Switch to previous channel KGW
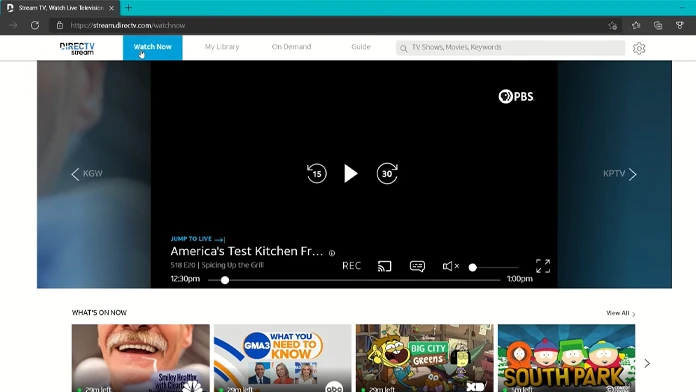This screenshot has width=696, height=392. pos(87,174)
